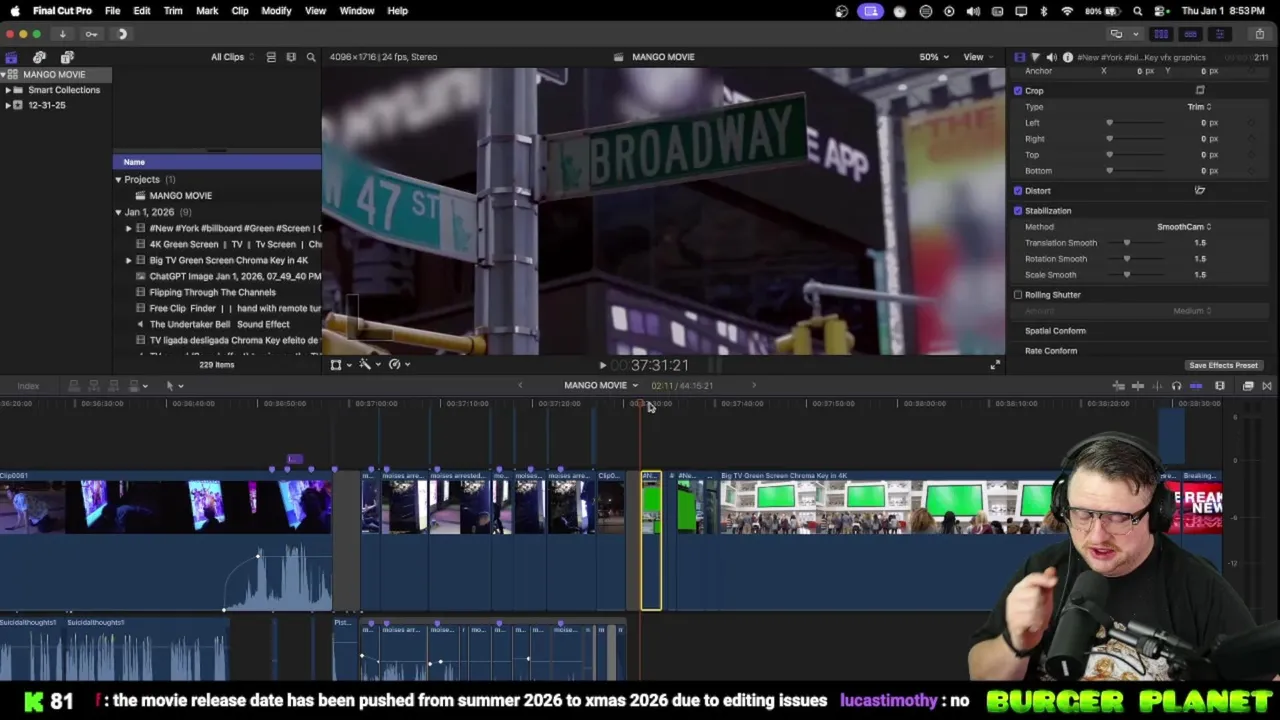Click the timeline Index button

coord(28,386)
